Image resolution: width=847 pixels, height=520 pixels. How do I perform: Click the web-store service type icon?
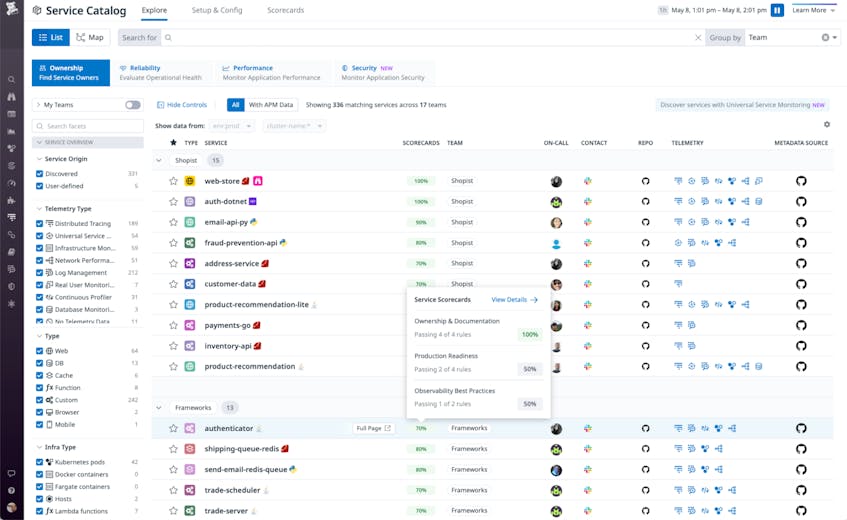click(x=190, y=181)
